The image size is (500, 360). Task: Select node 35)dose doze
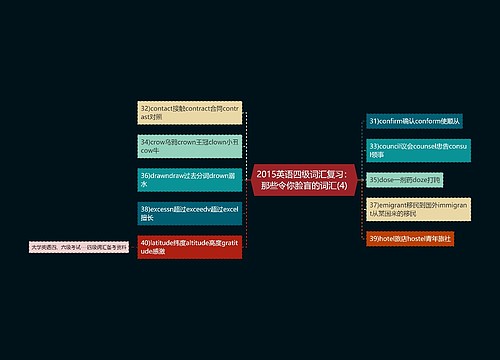click(405, 180)
